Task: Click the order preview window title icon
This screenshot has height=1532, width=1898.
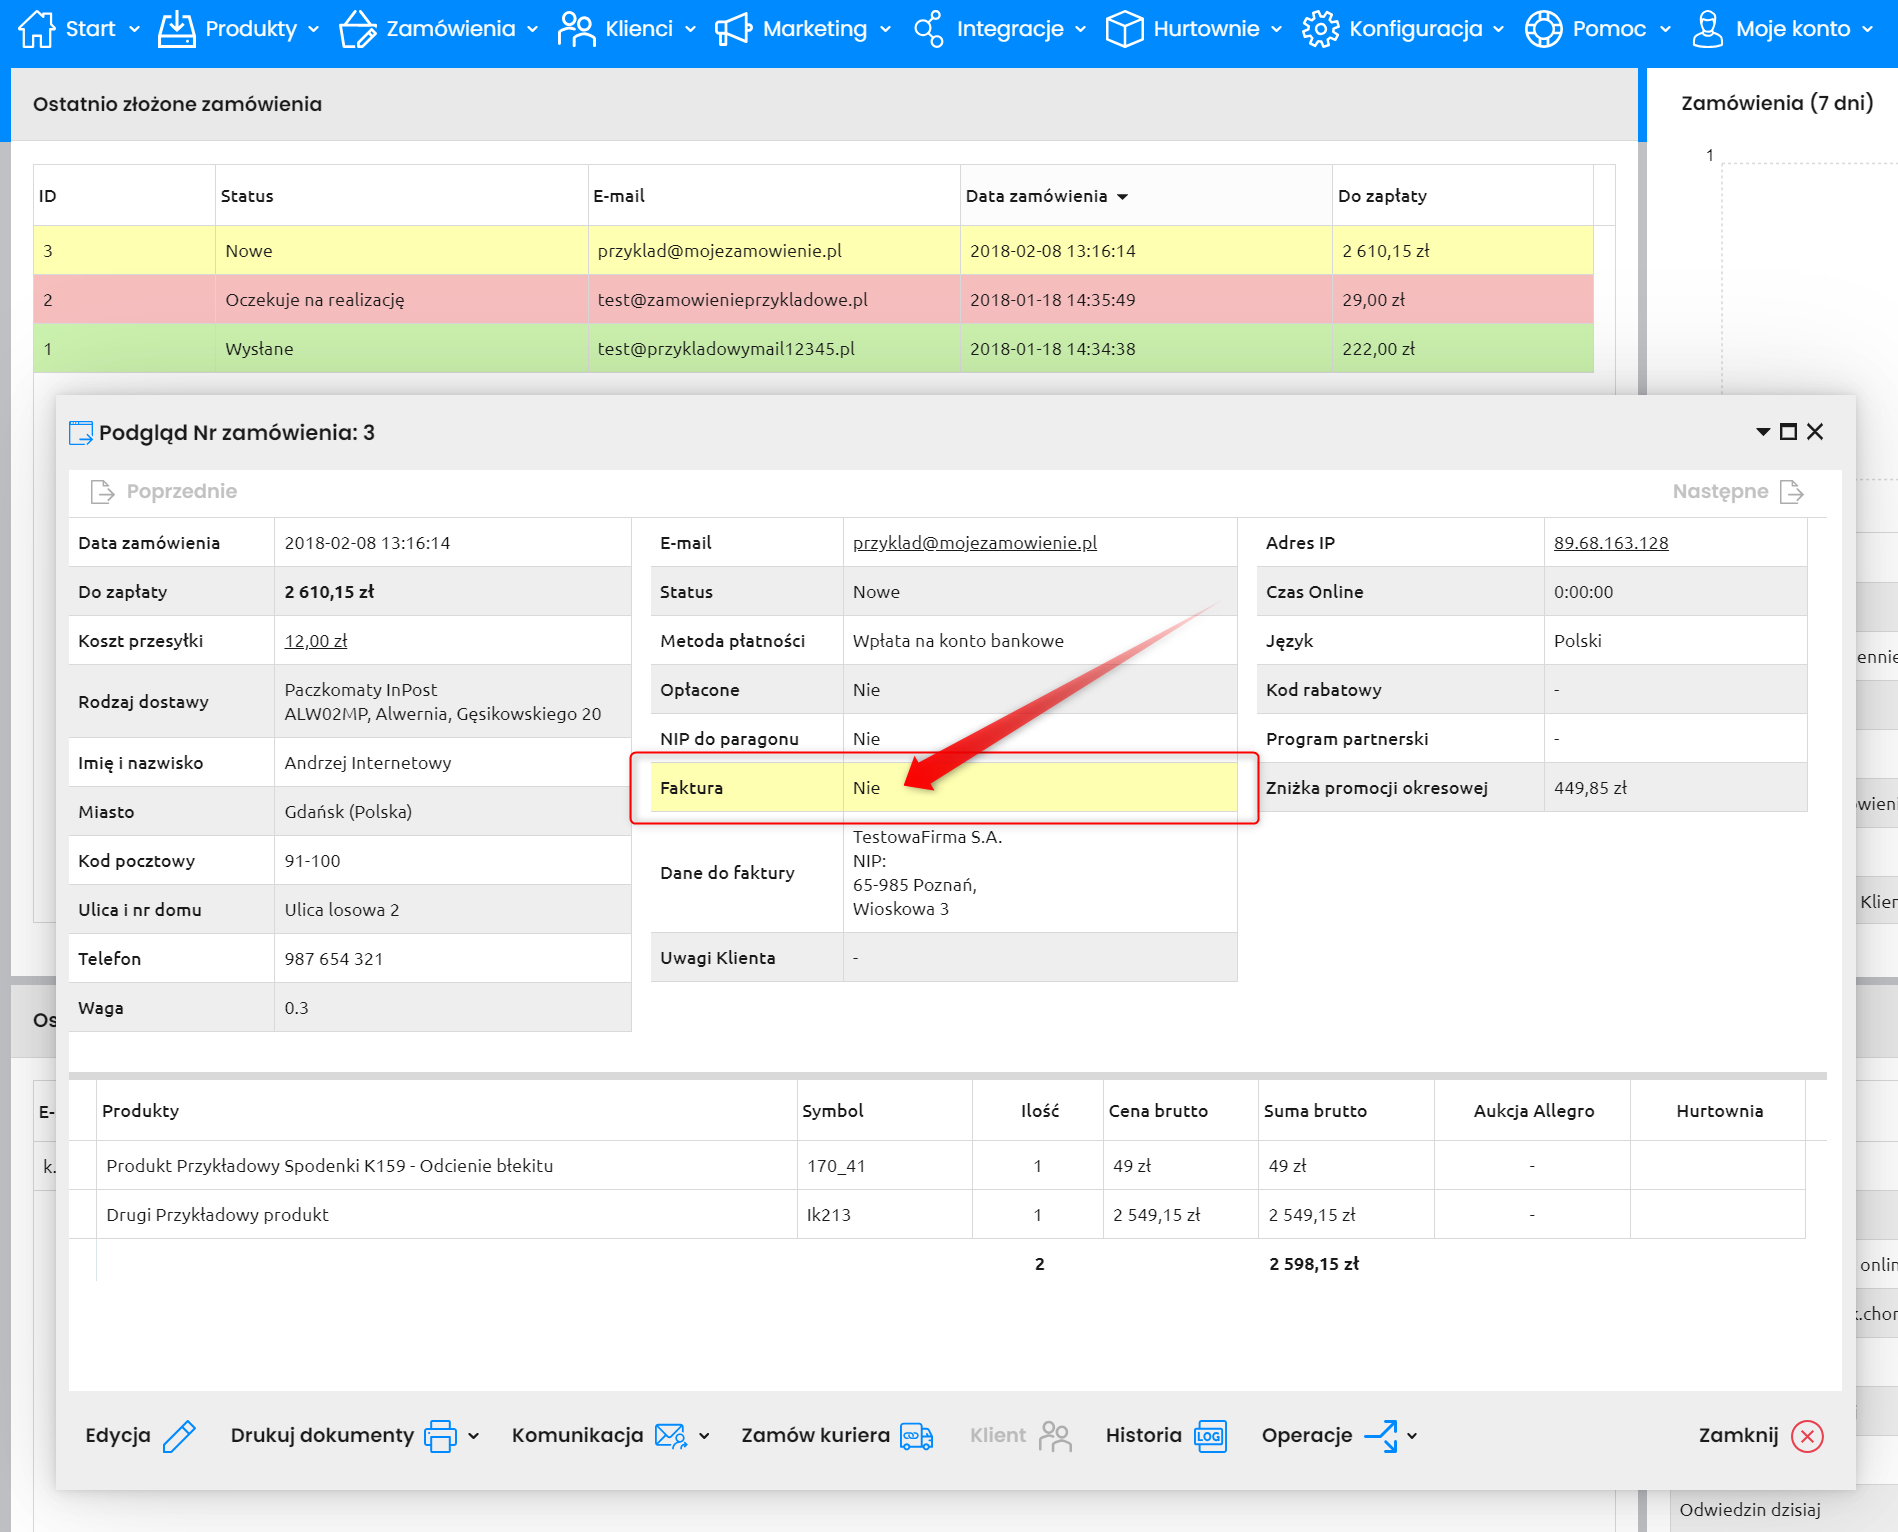Action: (81, 433)
